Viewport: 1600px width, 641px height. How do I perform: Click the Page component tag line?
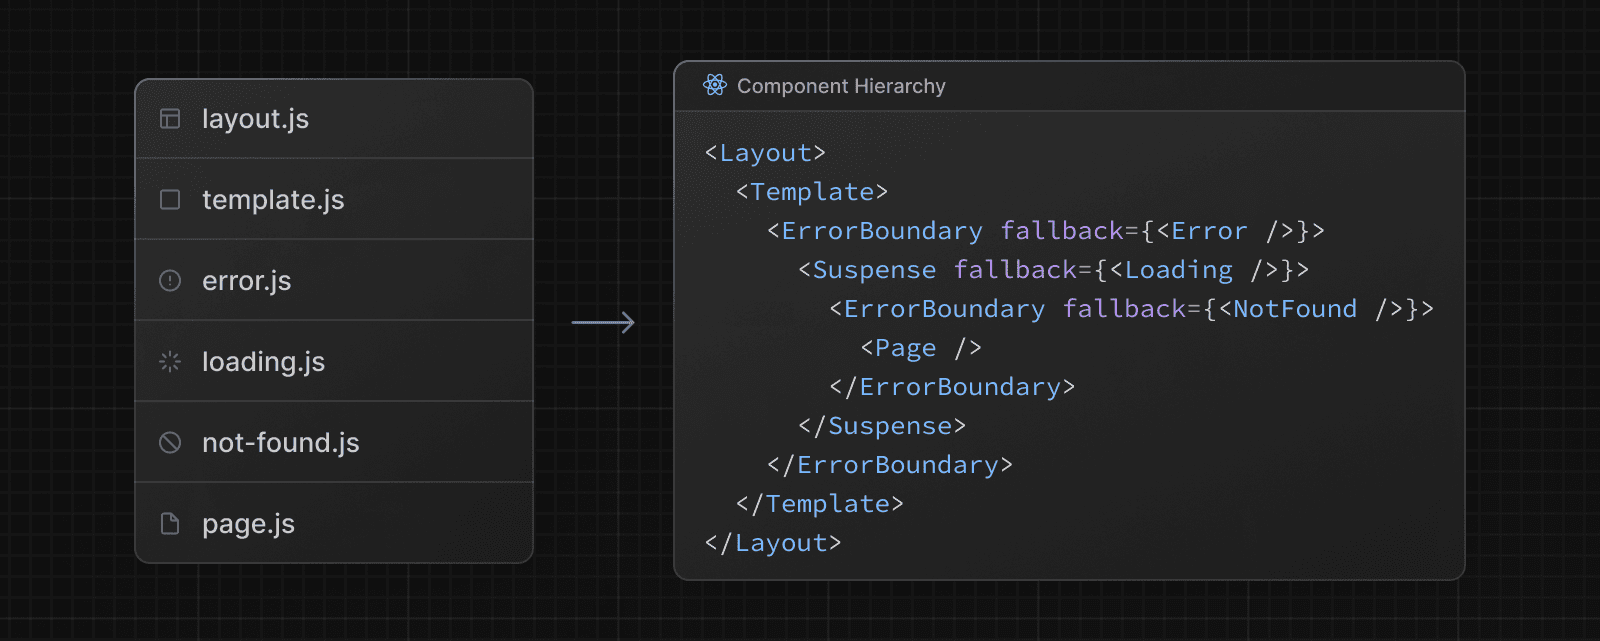click(921, 348)
